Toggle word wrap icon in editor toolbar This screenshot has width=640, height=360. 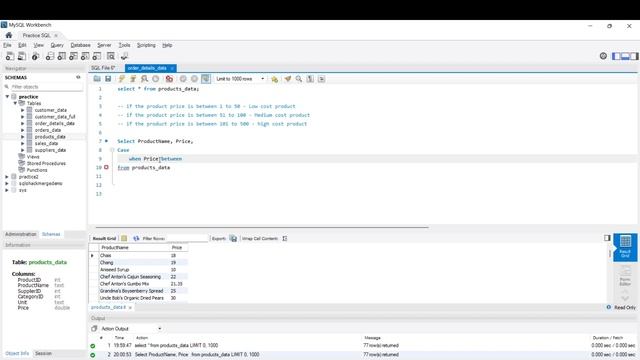point(322,79)
